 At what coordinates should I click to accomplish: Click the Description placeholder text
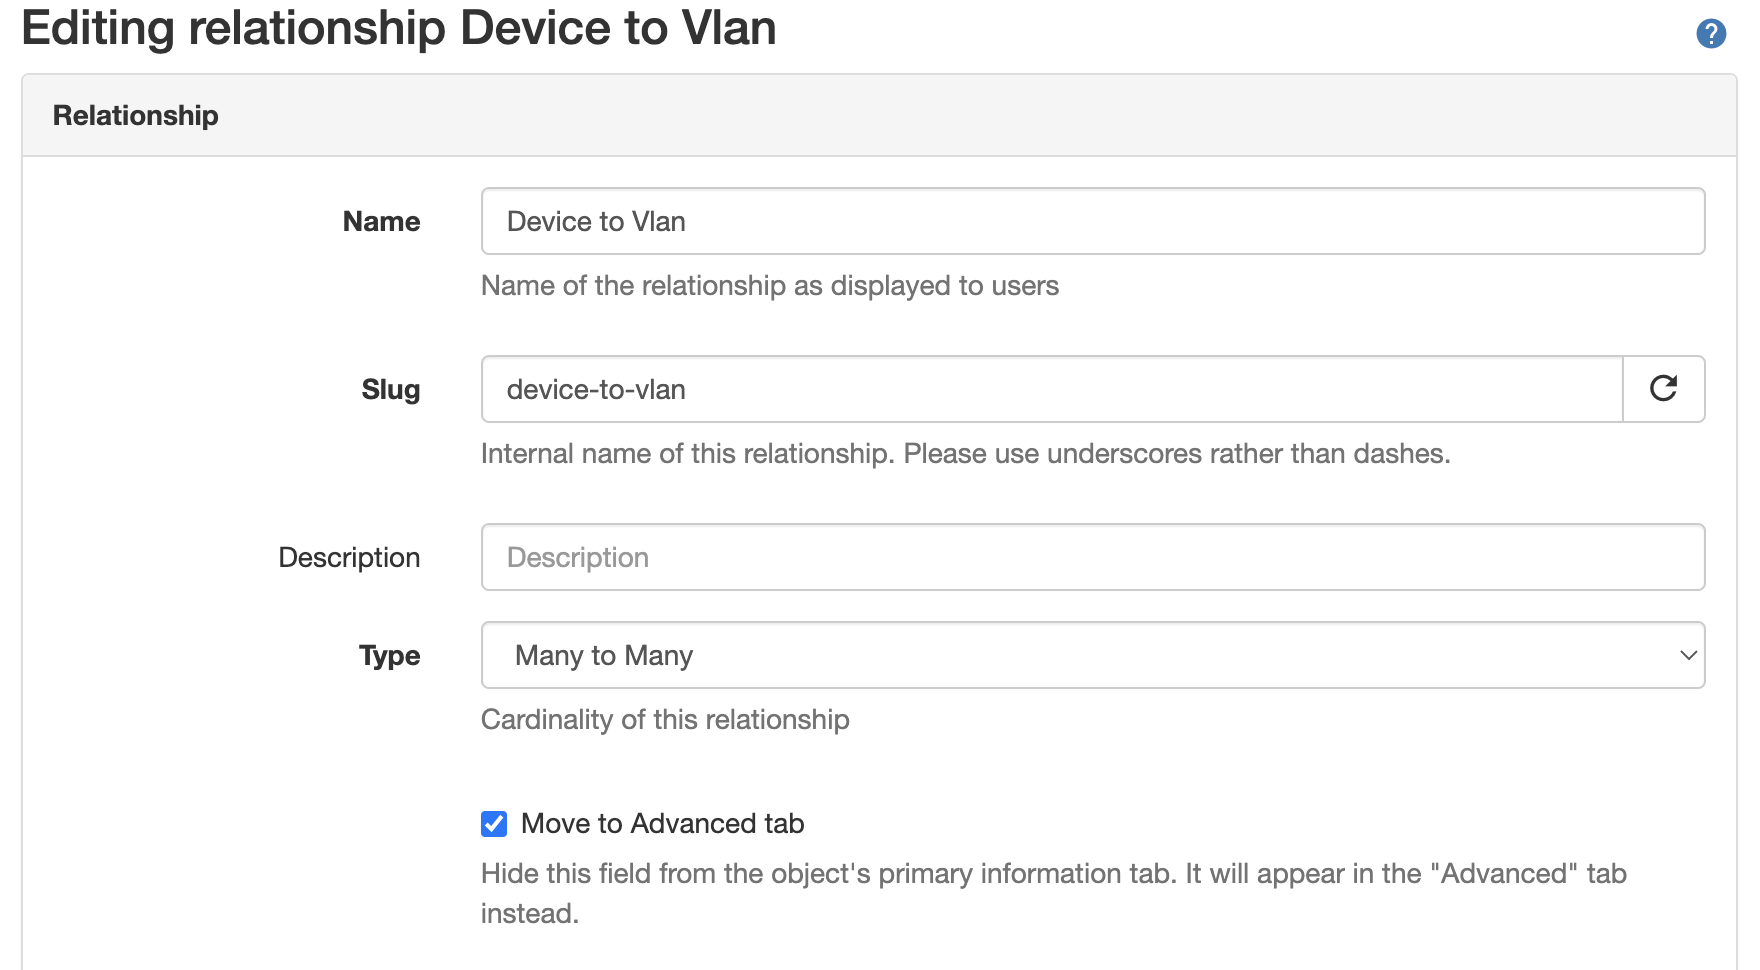click(576, 557)
